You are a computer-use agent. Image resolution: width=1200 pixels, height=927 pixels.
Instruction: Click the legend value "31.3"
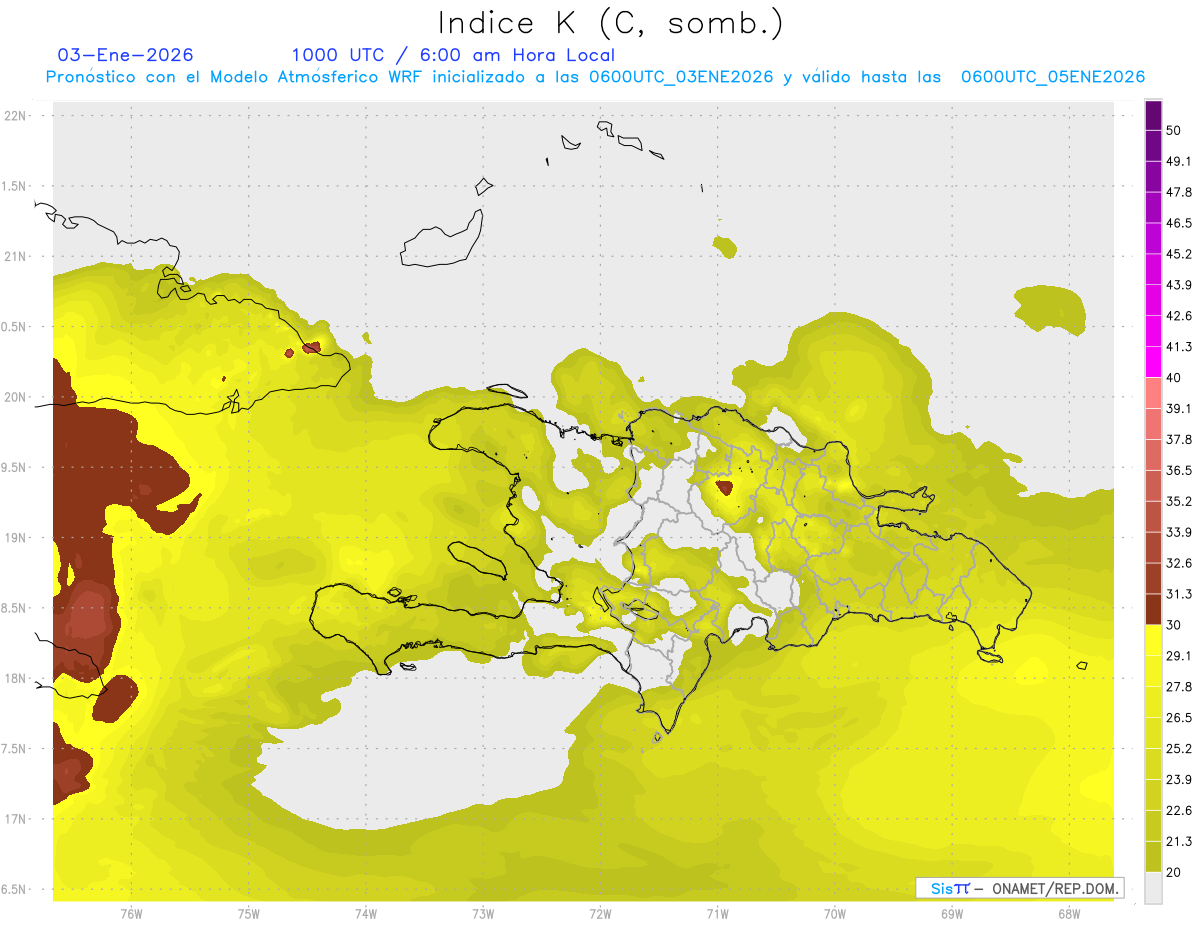coord(1179,594)
